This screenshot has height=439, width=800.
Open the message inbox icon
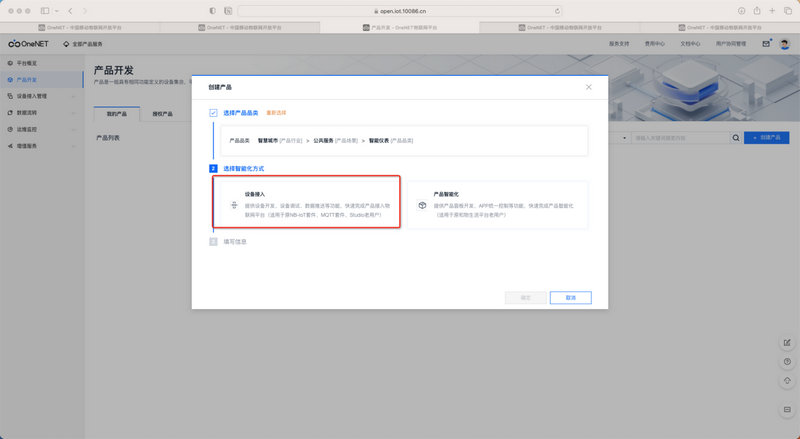pos(766,44)
